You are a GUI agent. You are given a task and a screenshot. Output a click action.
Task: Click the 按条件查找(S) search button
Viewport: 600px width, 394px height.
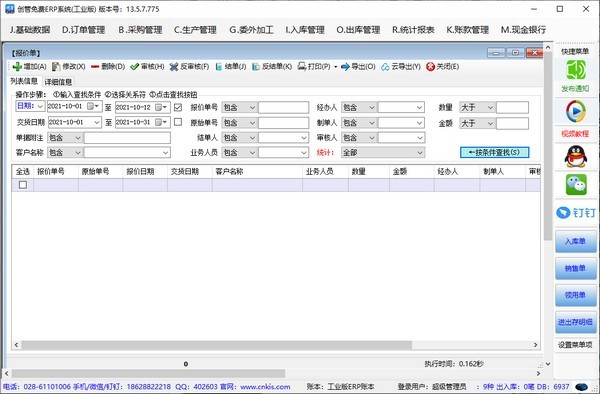point(494,152)
